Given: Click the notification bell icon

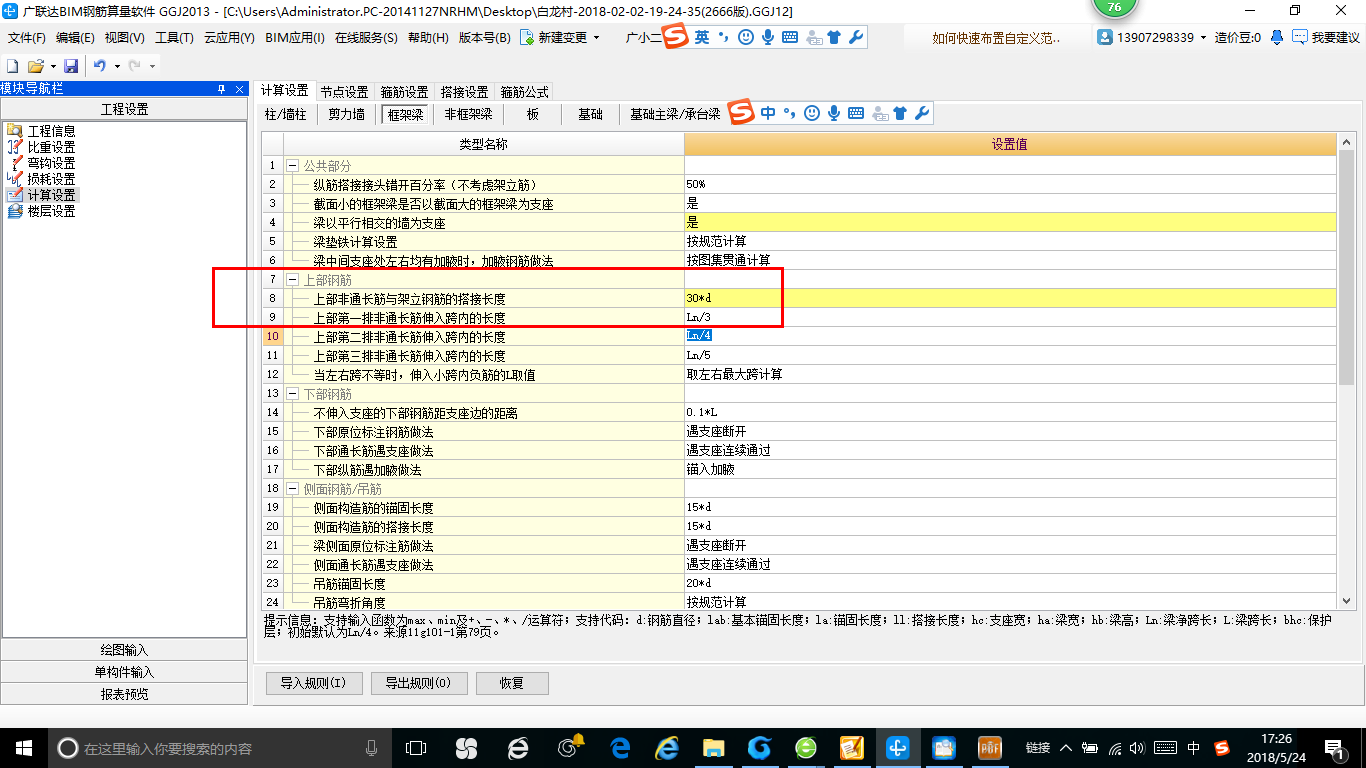Looking at the screenshot, I should click(x=1277, y=37).
